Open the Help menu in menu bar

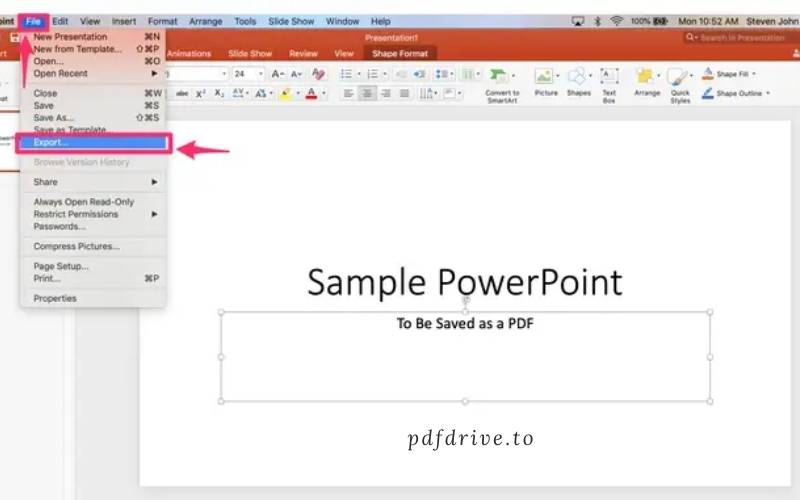pyautogui.click(x=380, y=21)
